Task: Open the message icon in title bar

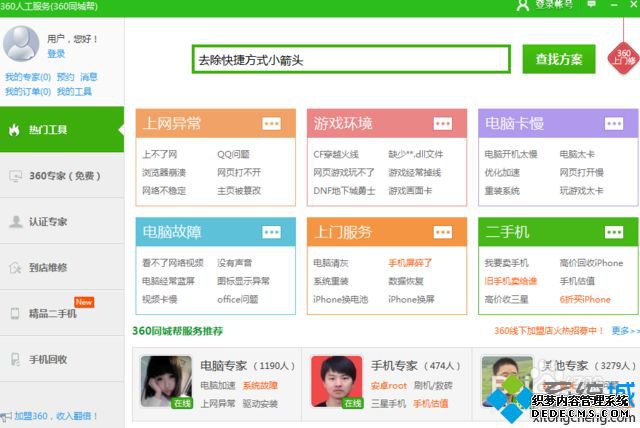Action: pyautogui.click(x=591, y=4)
